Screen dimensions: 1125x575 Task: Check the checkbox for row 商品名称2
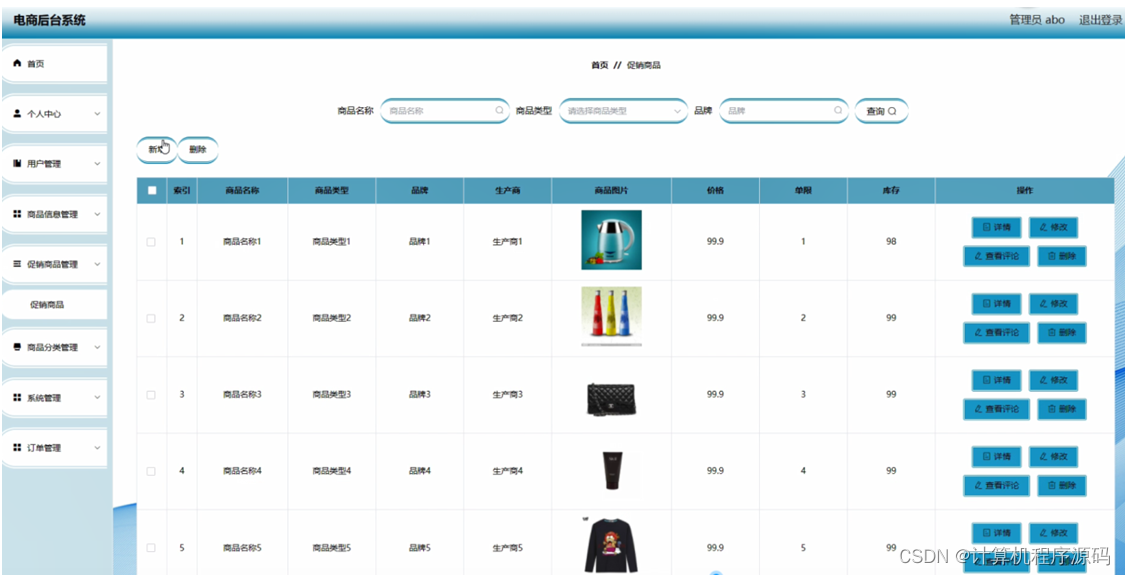pyautogui.click(x=151, y=318)
